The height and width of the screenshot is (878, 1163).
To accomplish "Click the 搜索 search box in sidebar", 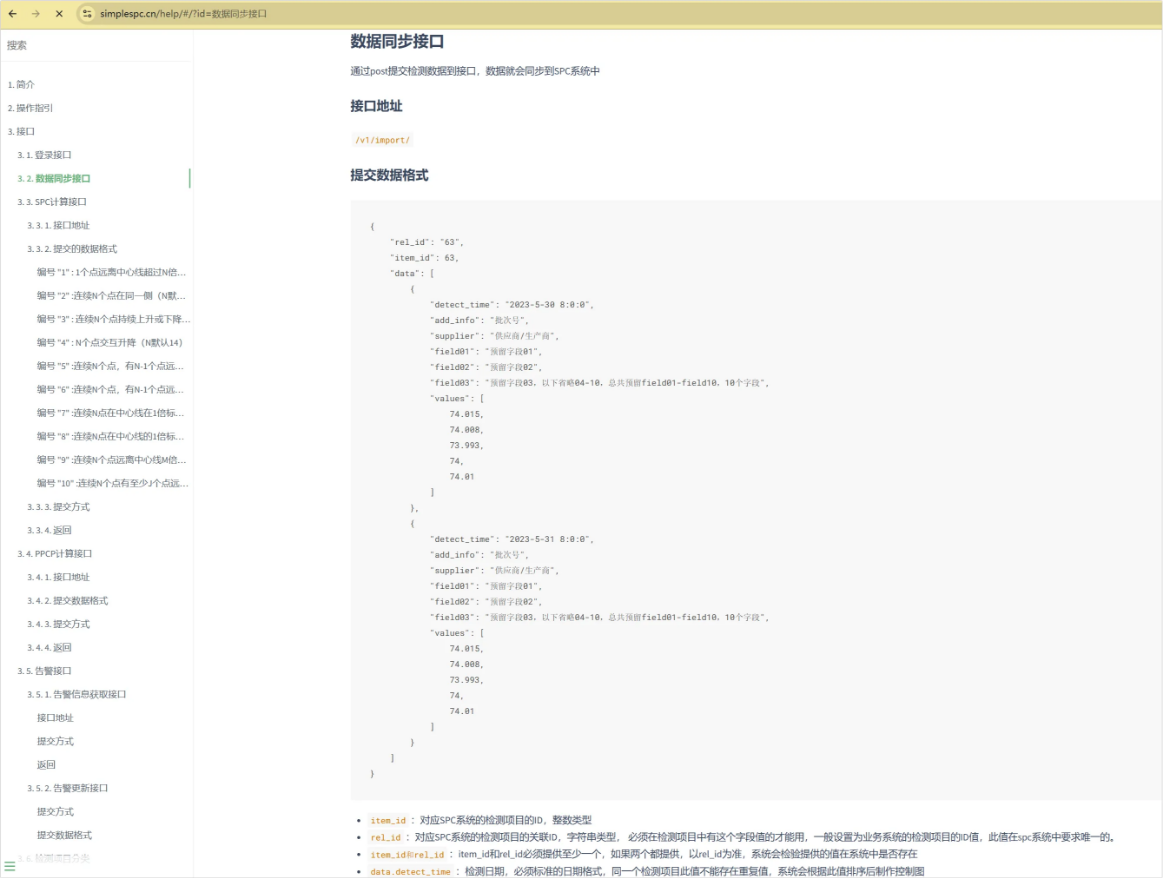I will [95, 45].
